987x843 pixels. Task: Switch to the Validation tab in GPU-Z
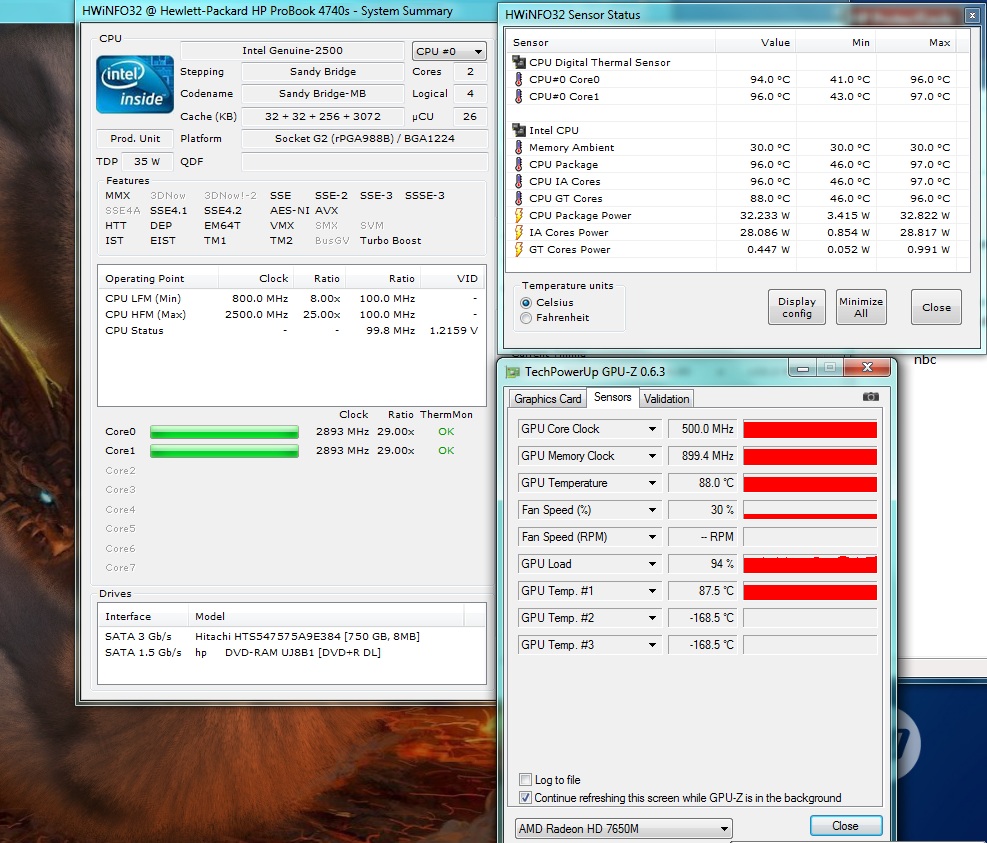pyautogui.click(x=666, y=399)
